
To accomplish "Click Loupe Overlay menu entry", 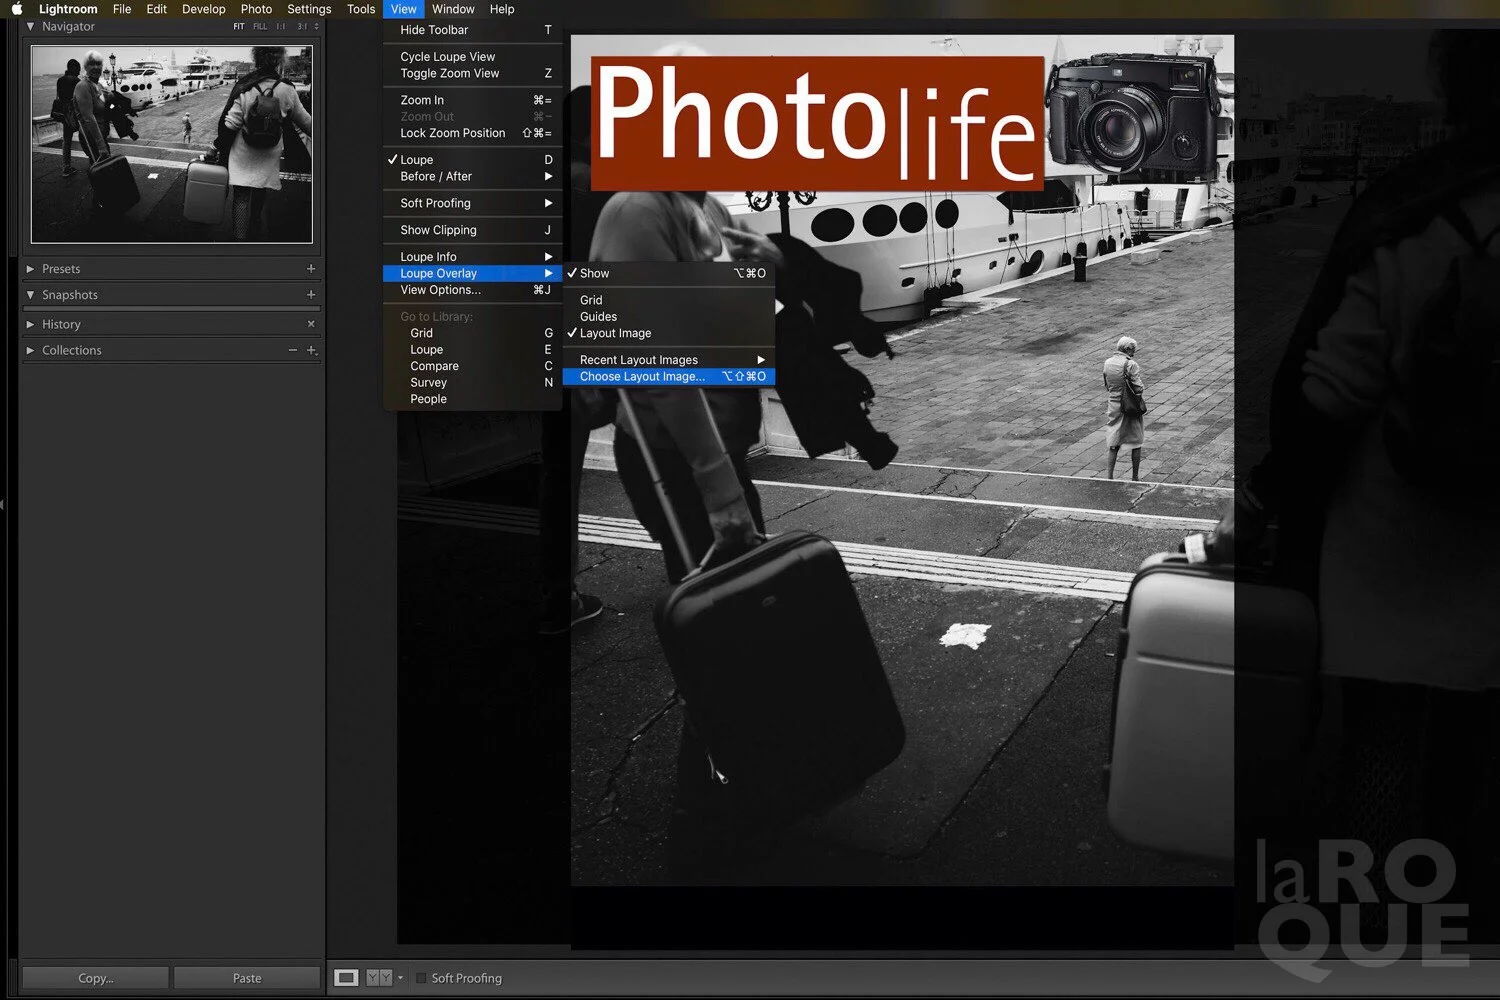I will [x=472, y=273].
